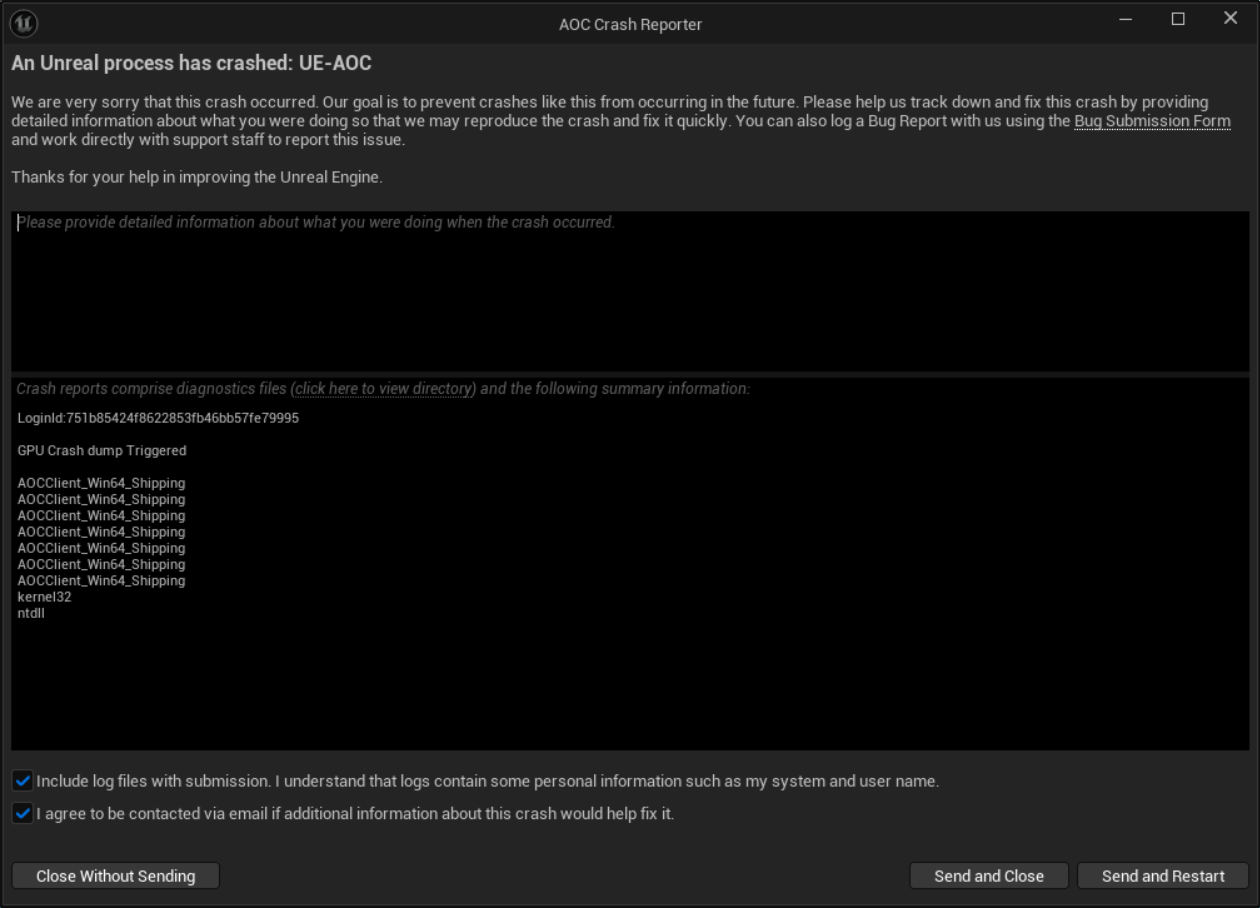Click the Unreal Engine logo icon
Image resolution: width=1260 pixels, height=908 pixels.
tap(25, 23)
